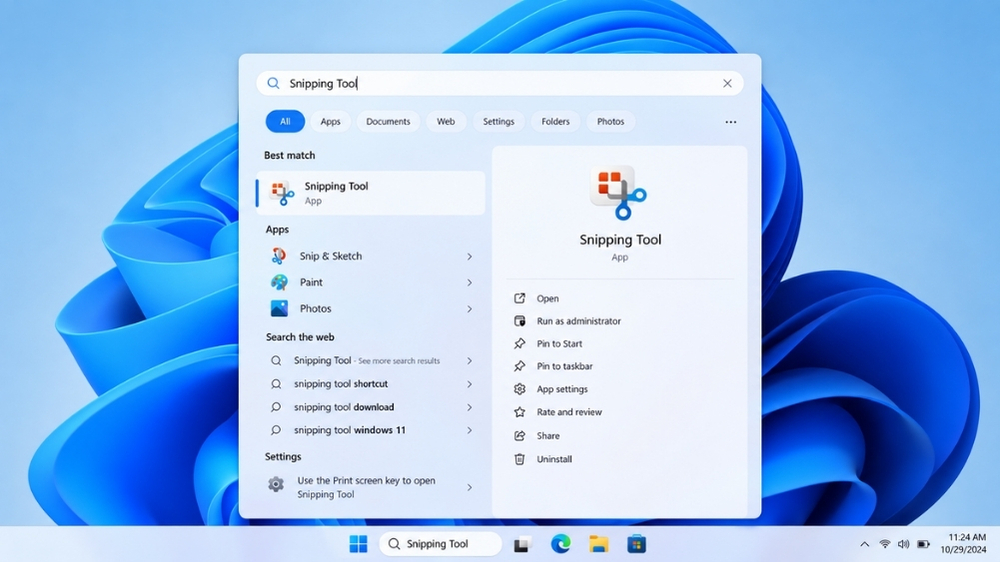
Task: Click the Rate and review star icon
Action: coord(520,412)
